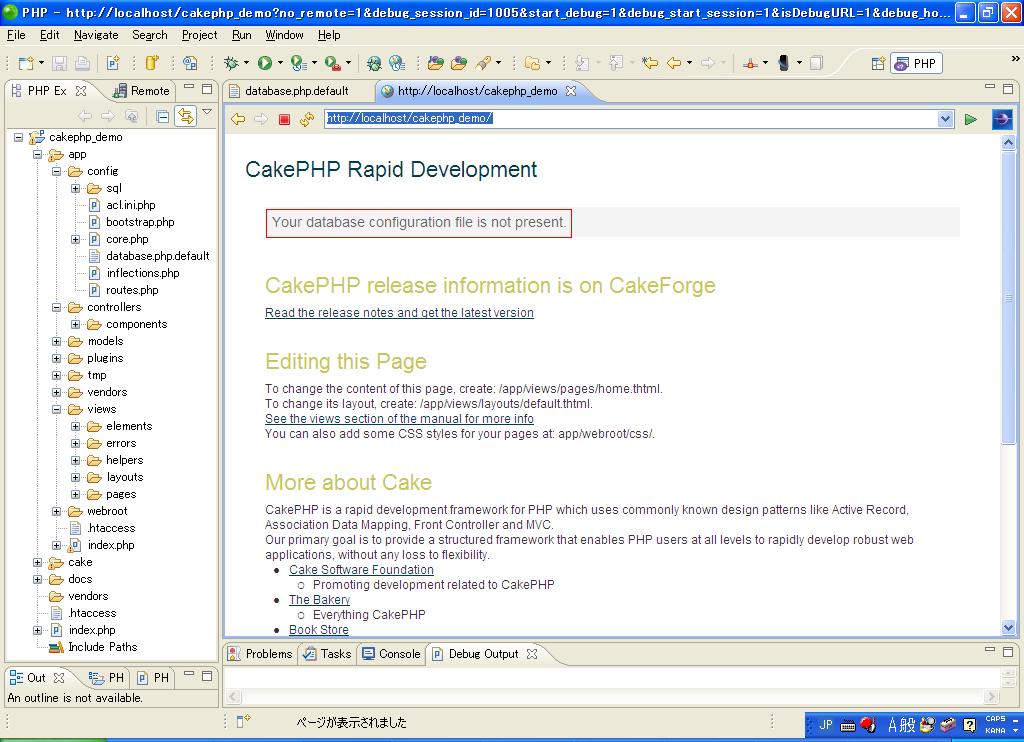This screenshot has width=1024, height=742.
Task: Click the green Go arrow beside URL
Action: pos(970,119)
